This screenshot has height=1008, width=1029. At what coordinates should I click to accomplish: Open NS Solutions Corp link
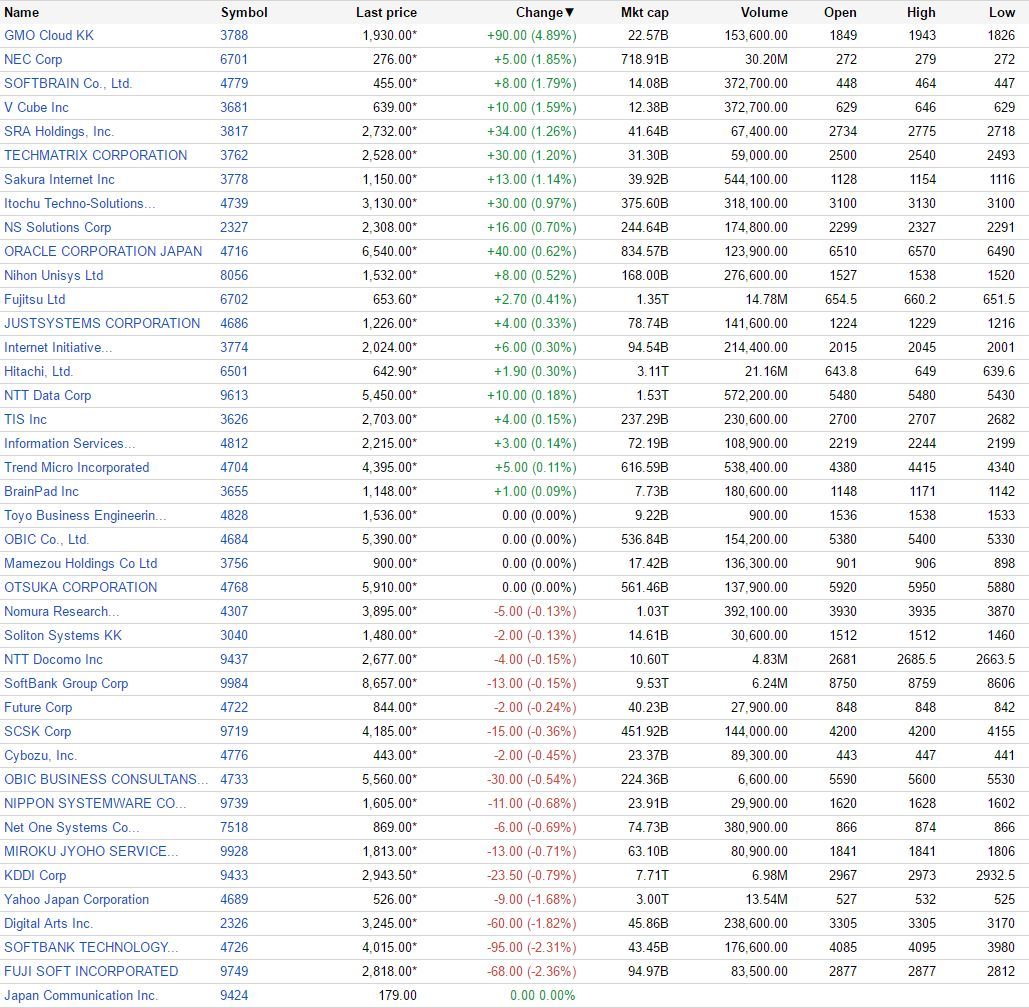(58, 228)
